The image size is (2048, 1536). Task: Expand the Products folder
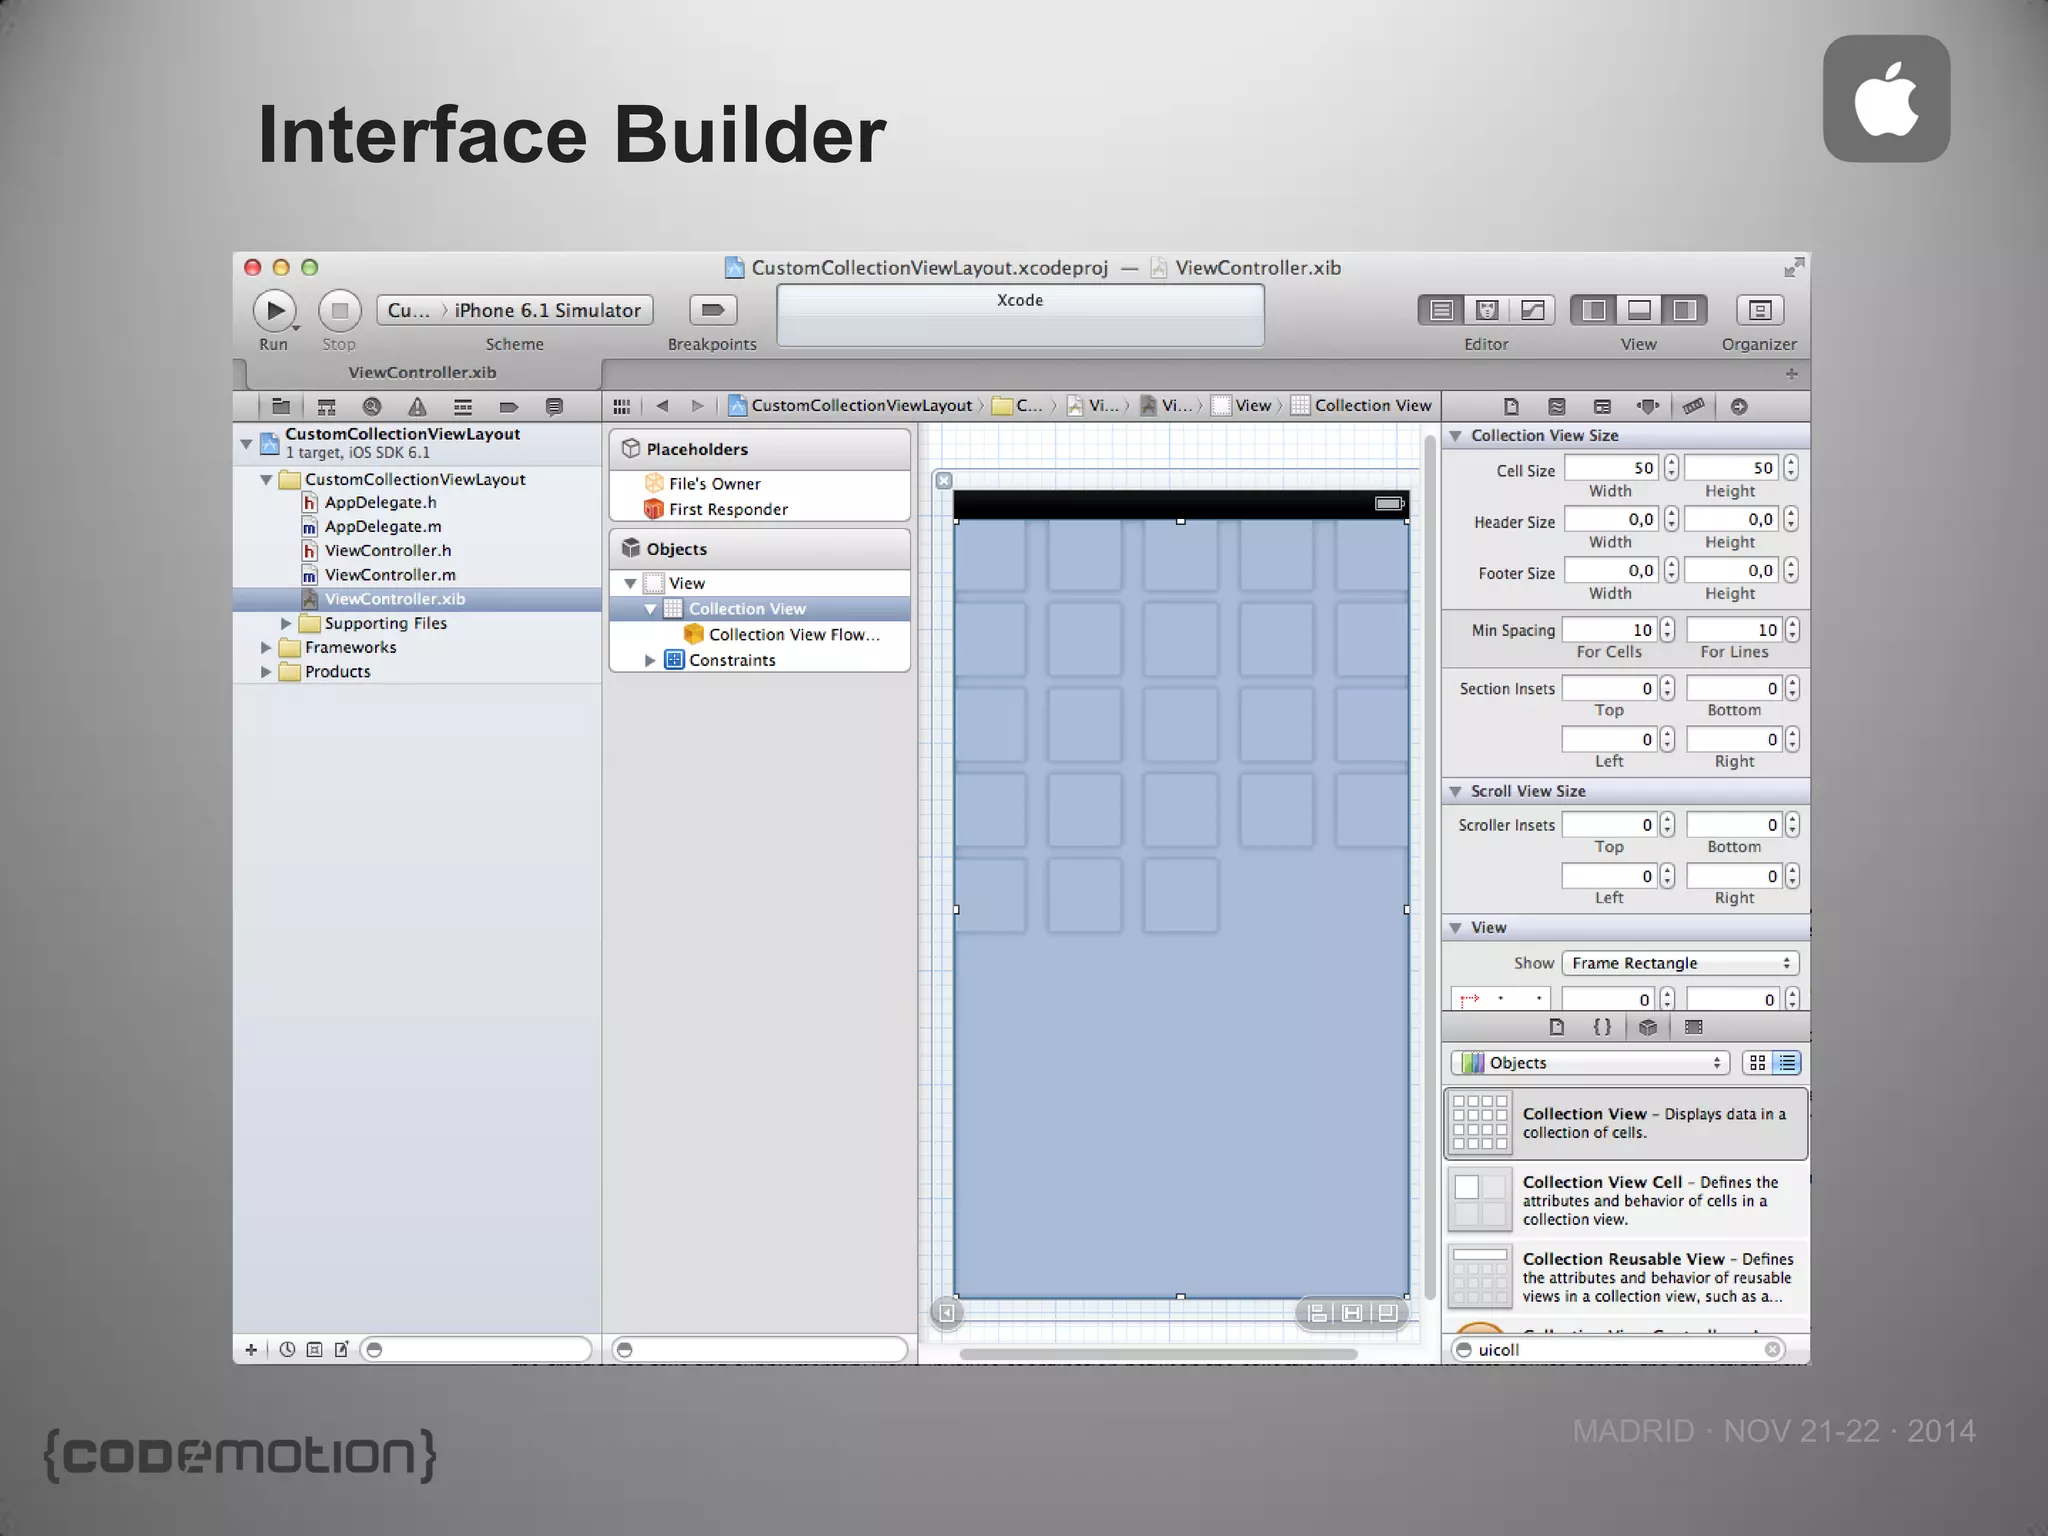click(x=266, y=672)
